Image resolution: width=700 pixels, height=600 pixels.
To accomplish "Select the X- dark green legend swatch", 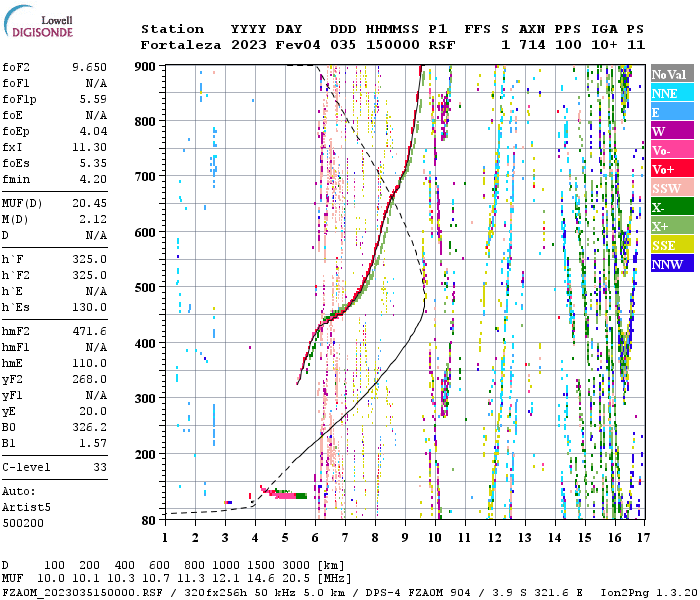I will 672,207.
